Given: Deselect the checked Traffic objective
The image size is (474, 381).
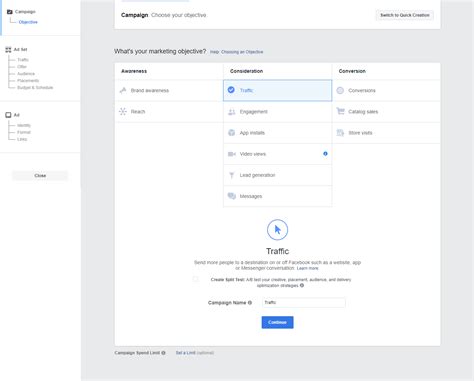Looking at the screenshot, I should (x=231, y=90).
